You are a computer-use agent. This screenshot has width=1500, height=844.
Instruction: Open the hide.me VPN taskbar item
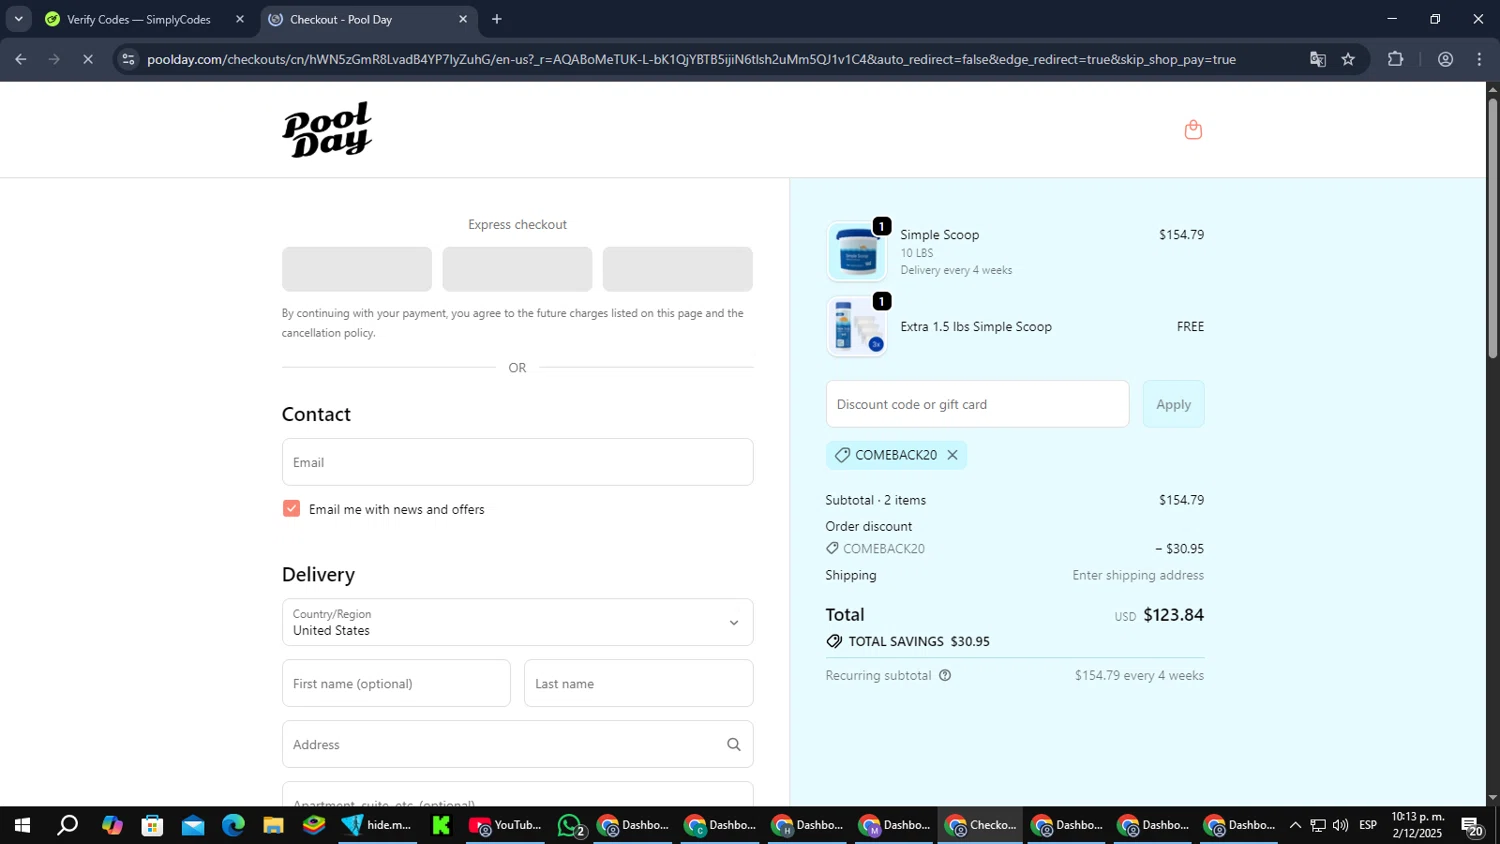coord(377,825)
